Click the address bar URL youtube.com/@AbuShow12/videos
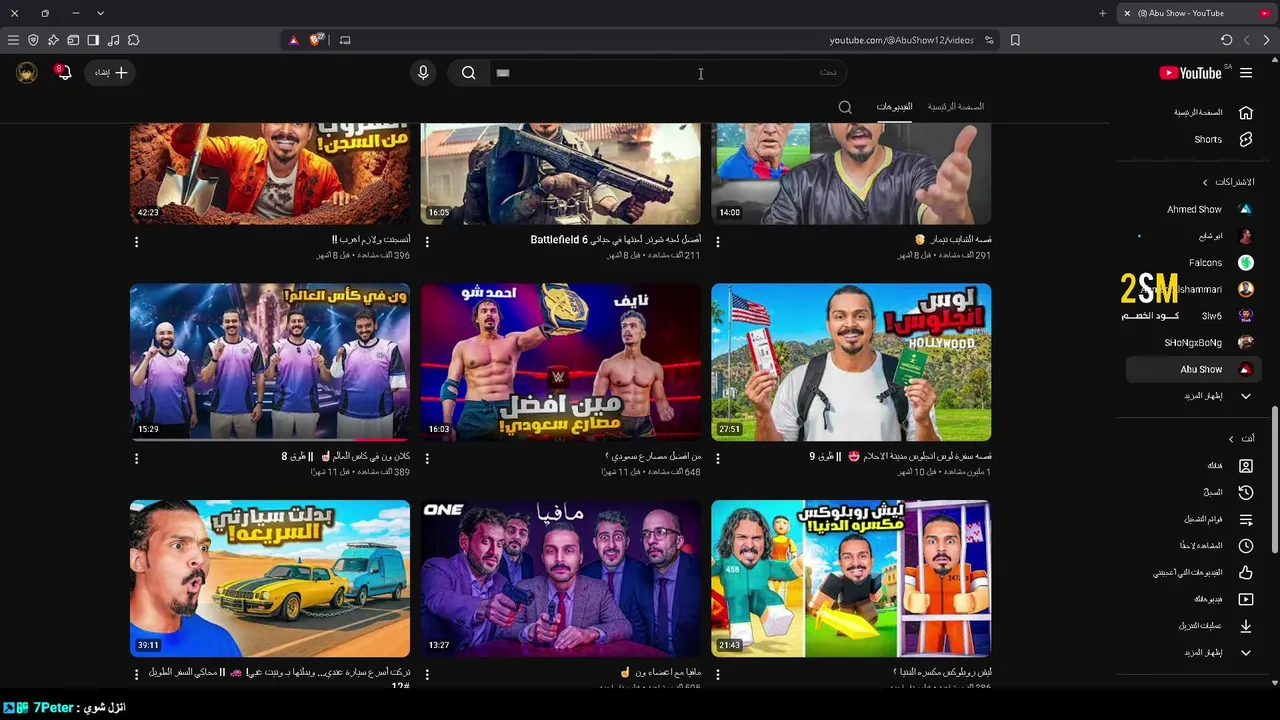The image size is (1280, 720). coord(901,40)
